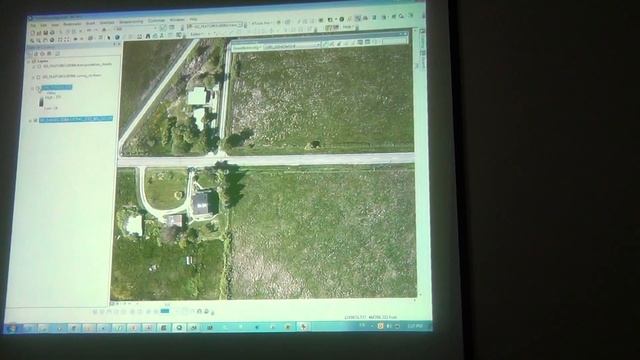Open the Help menu
640x360 pixels.
193,19
